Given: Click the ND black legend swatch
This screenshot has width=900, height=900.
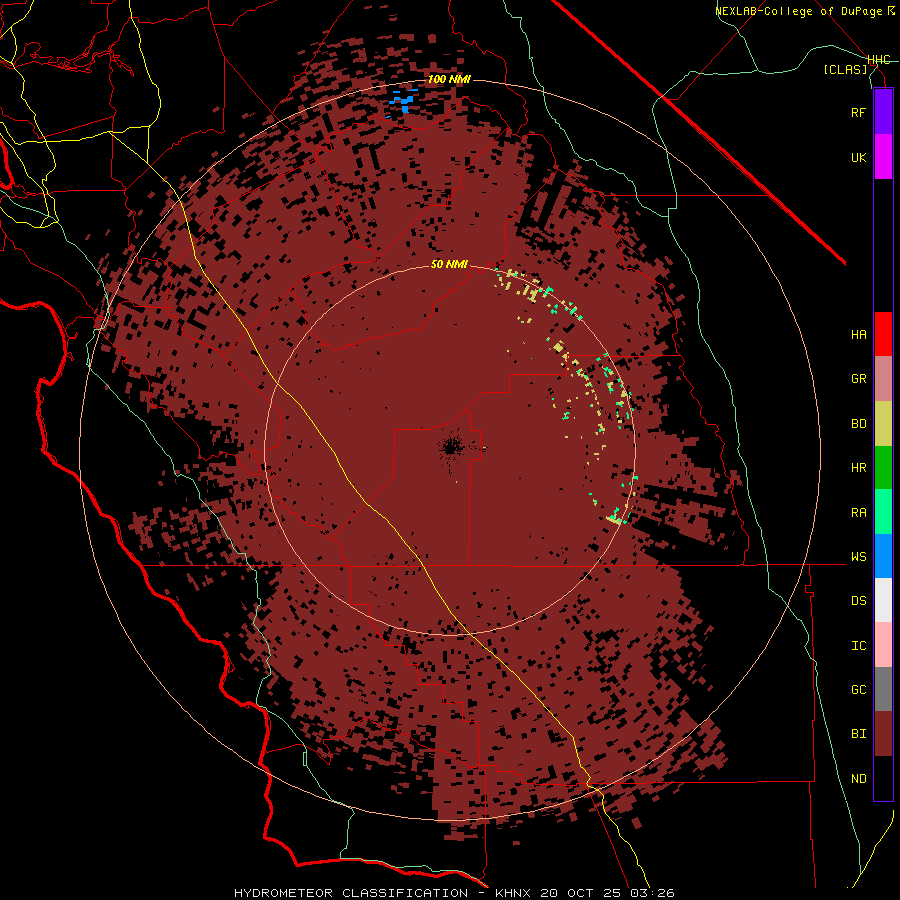Looking at the screenshot, I should pos(883,778).
